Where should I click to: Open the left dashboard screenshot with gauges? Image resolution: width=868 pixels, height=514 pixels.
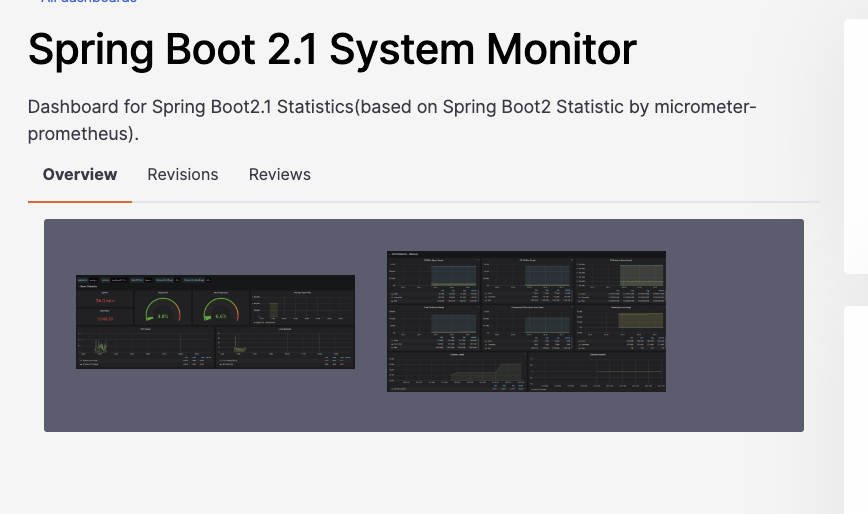coord(215,321)
